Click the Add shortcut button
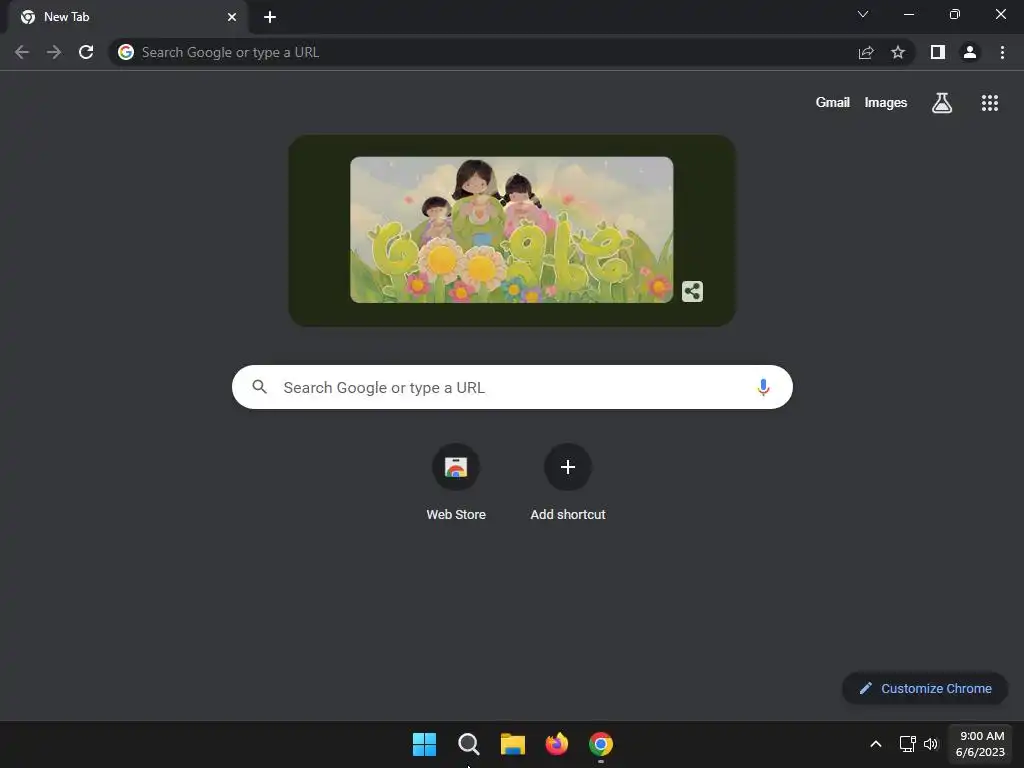The image size is (1024, 768). [x=568, y=482]
